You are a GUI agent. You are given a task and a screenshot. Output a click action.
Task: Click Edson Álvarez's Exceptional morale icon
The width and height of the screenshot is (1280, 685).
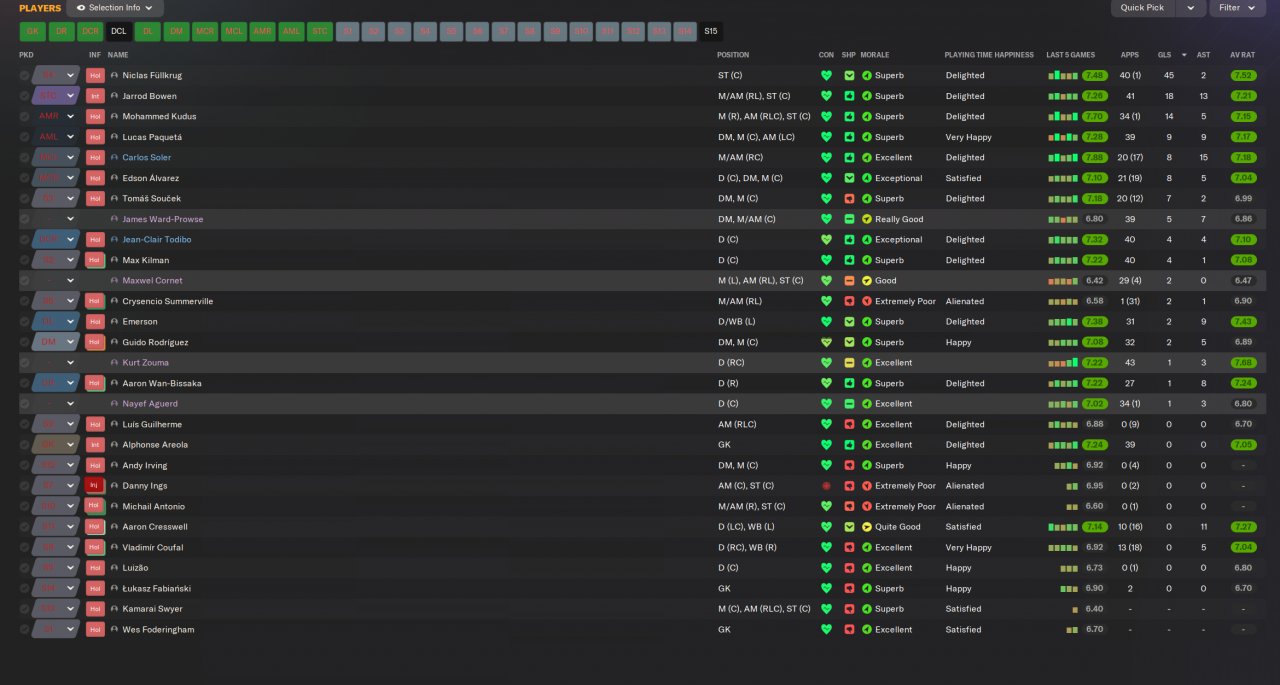tap(867, 178)
